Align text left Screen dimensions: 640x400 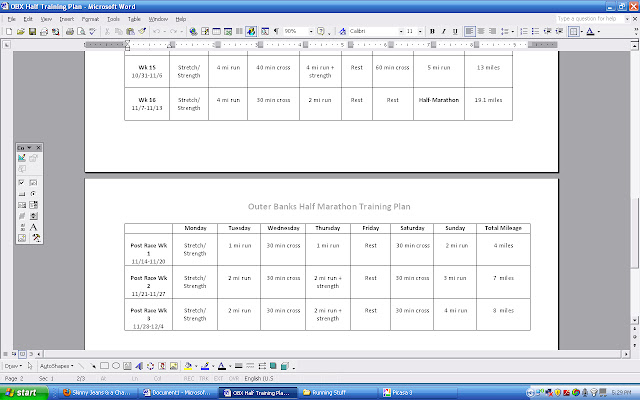point(470,31)
